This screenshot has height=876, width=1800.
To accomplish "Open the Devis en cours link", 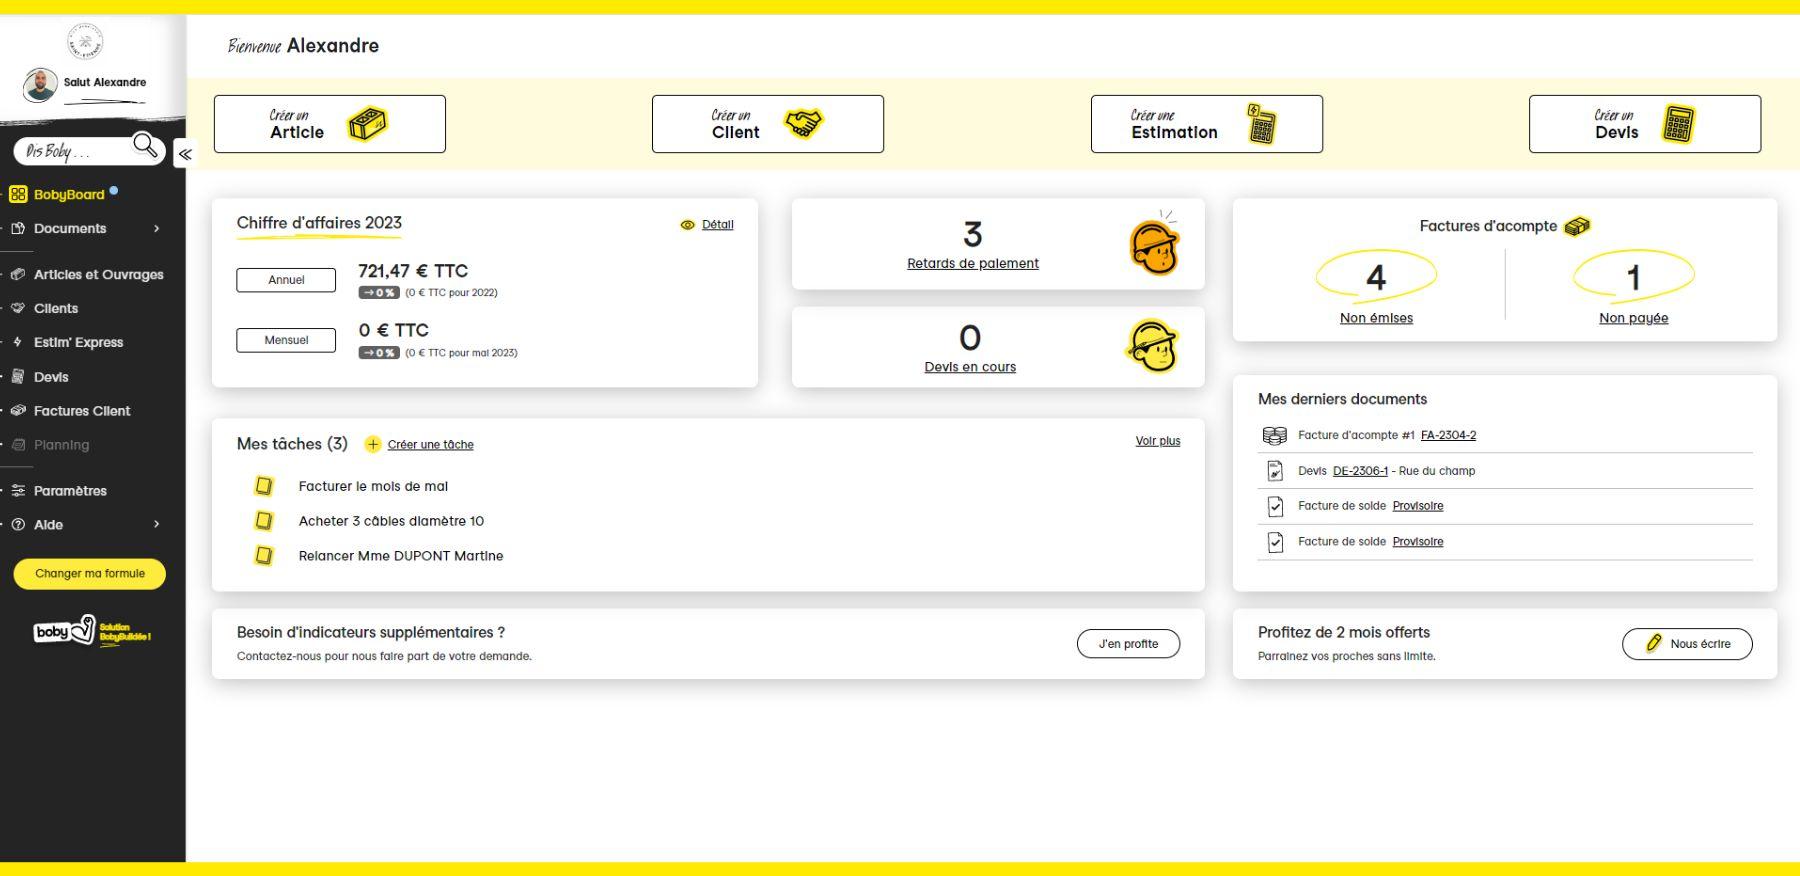I will tap(970, 367).
